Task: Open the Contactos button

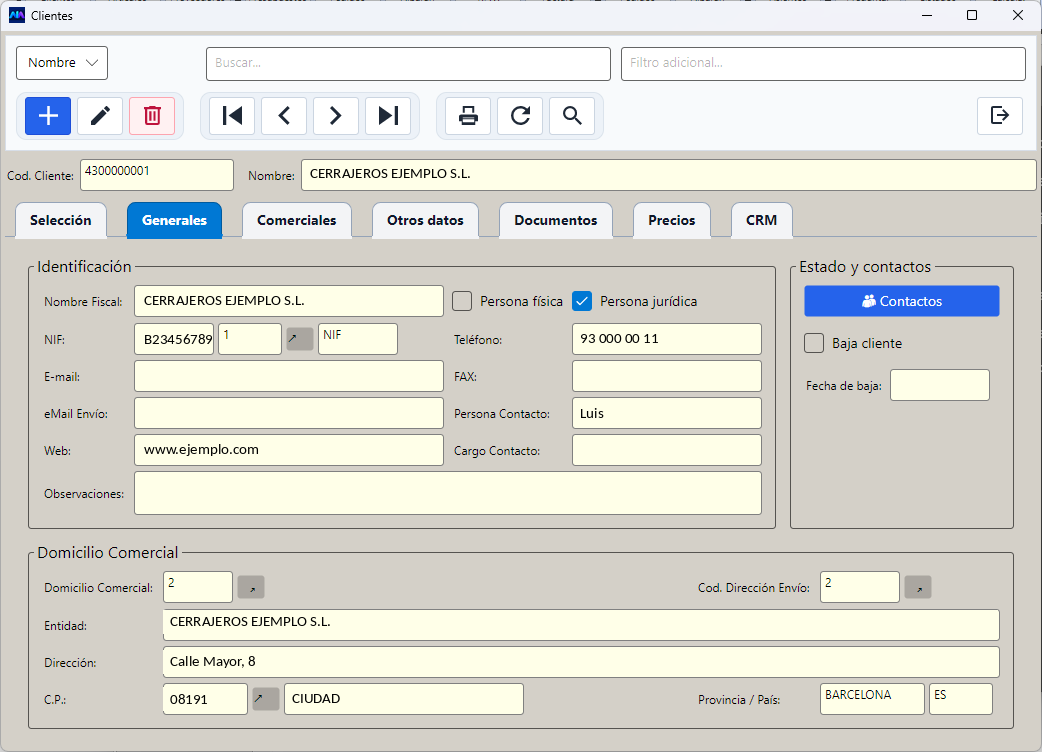Action: click(902, 301)
